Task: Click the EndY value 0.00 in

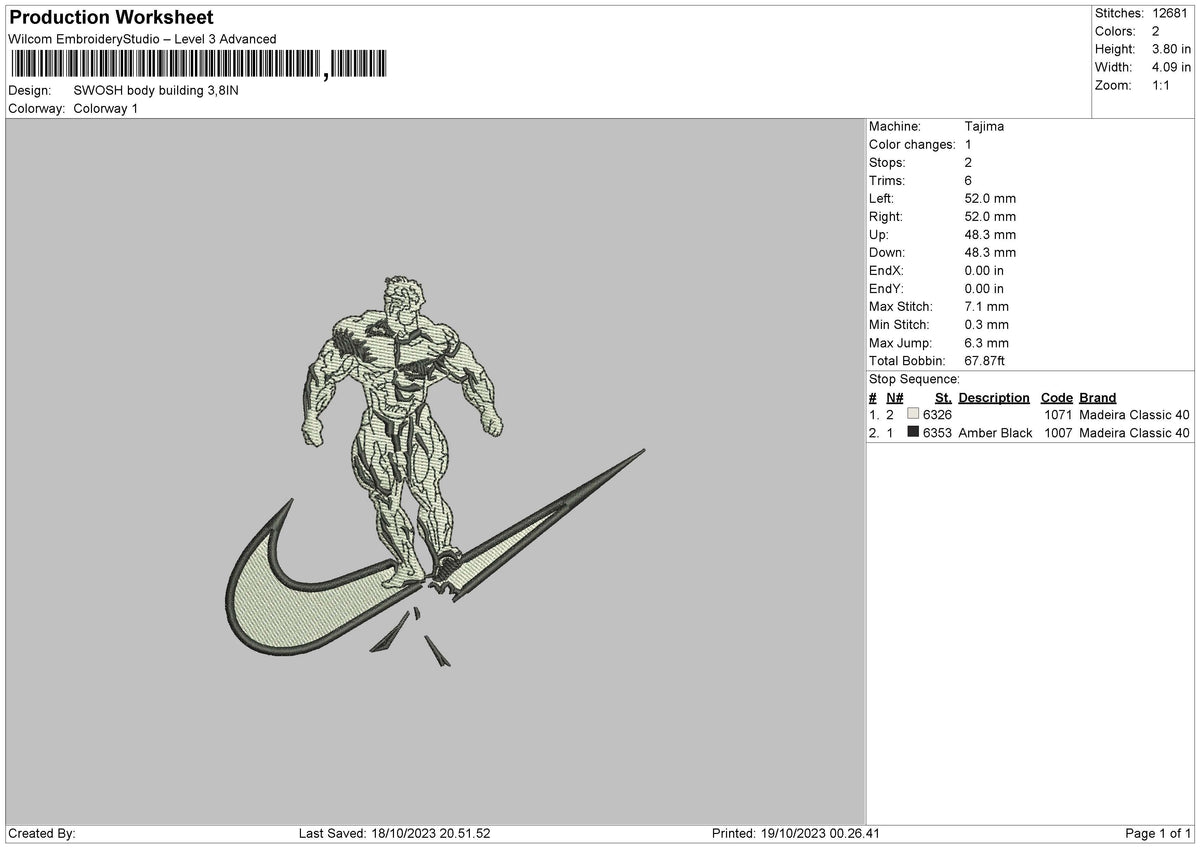Action: tap(984, 289)
